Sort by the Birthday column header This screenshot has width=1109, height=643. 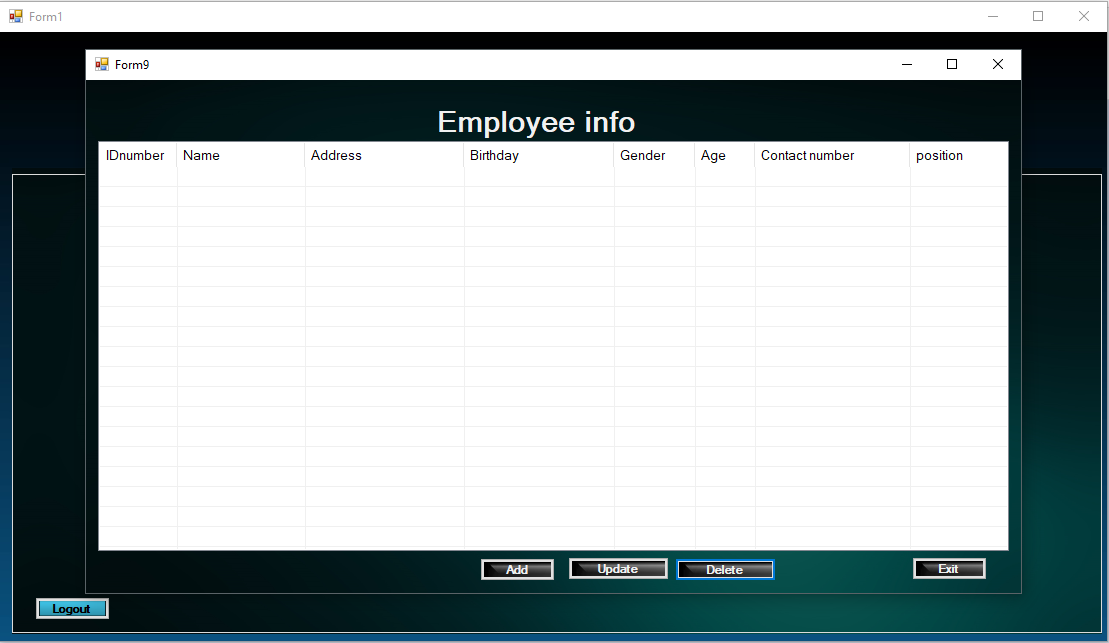click(538, 156)
